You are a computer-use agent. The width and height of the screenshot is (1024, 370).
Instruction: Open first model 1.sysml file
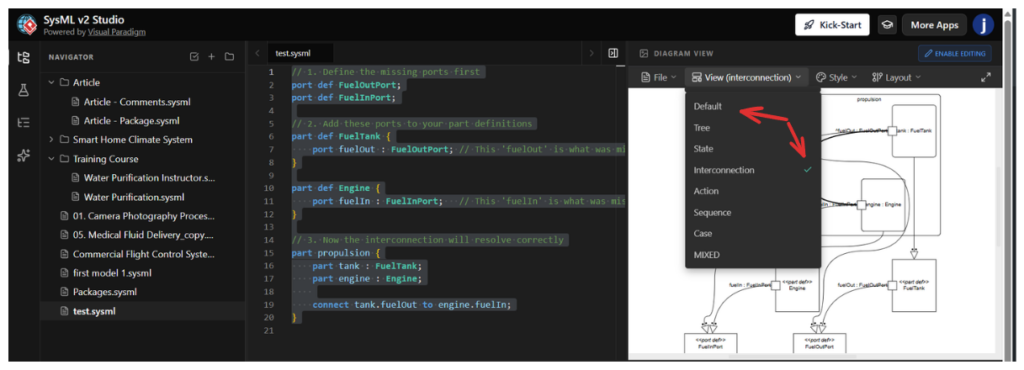coord(112,273)
